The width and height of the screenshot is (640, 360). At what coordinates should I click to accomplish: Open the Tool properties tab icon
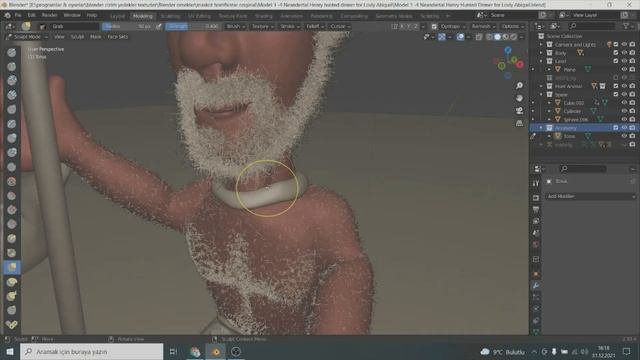[536, 183]
